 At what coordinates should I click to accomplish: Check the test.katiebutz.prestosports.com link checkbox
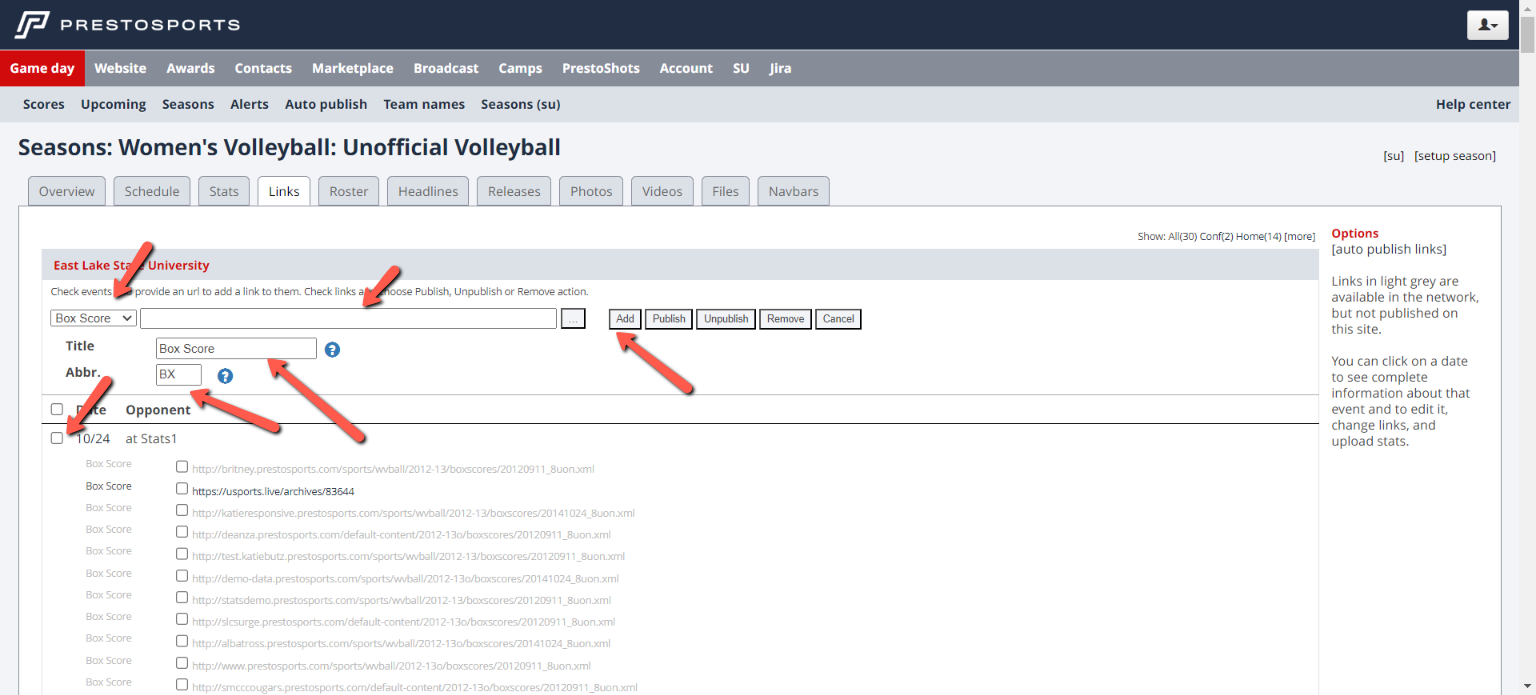point(182,554)
